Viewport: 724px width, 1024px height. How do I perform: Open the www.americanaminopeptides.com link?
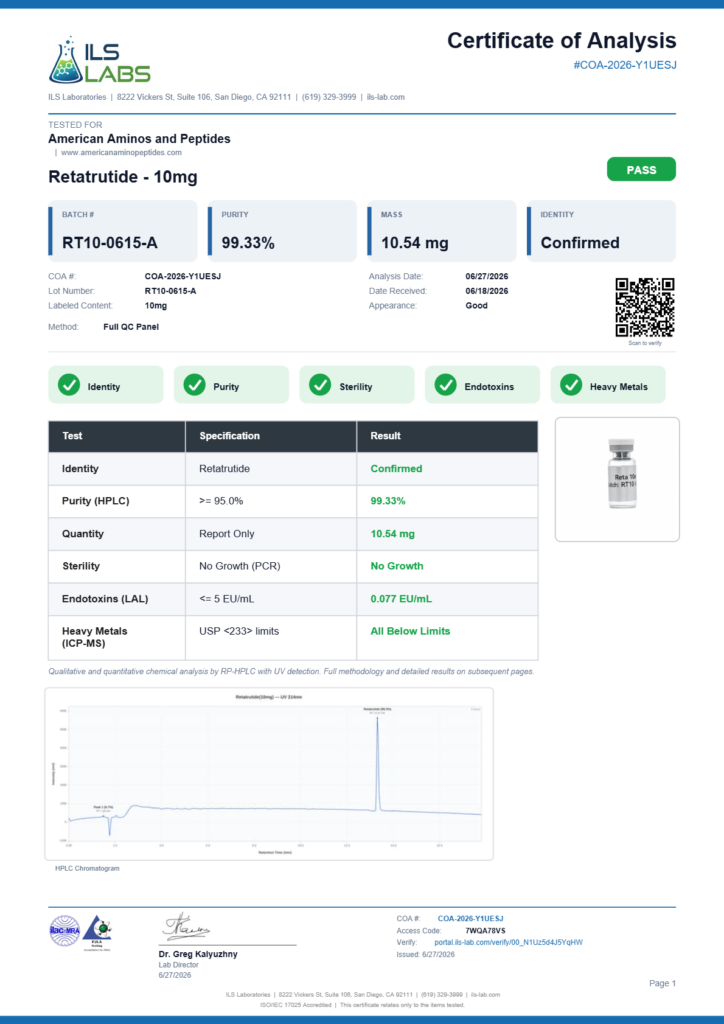click(121, 153)
